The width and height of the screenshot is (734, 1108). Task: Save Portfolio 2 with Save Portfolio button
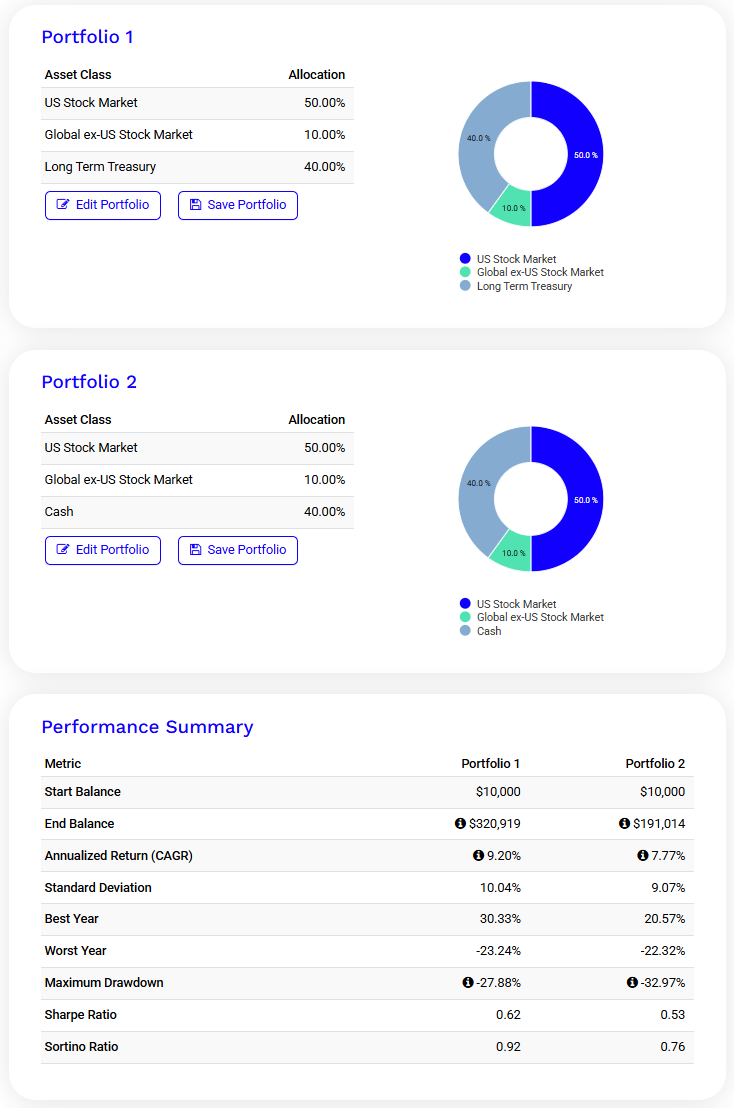(x=238, y=550)
